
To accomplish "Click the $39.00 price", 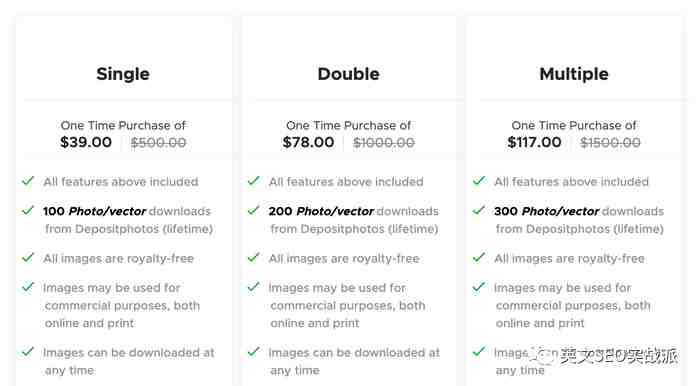I will tap(86, 142).
